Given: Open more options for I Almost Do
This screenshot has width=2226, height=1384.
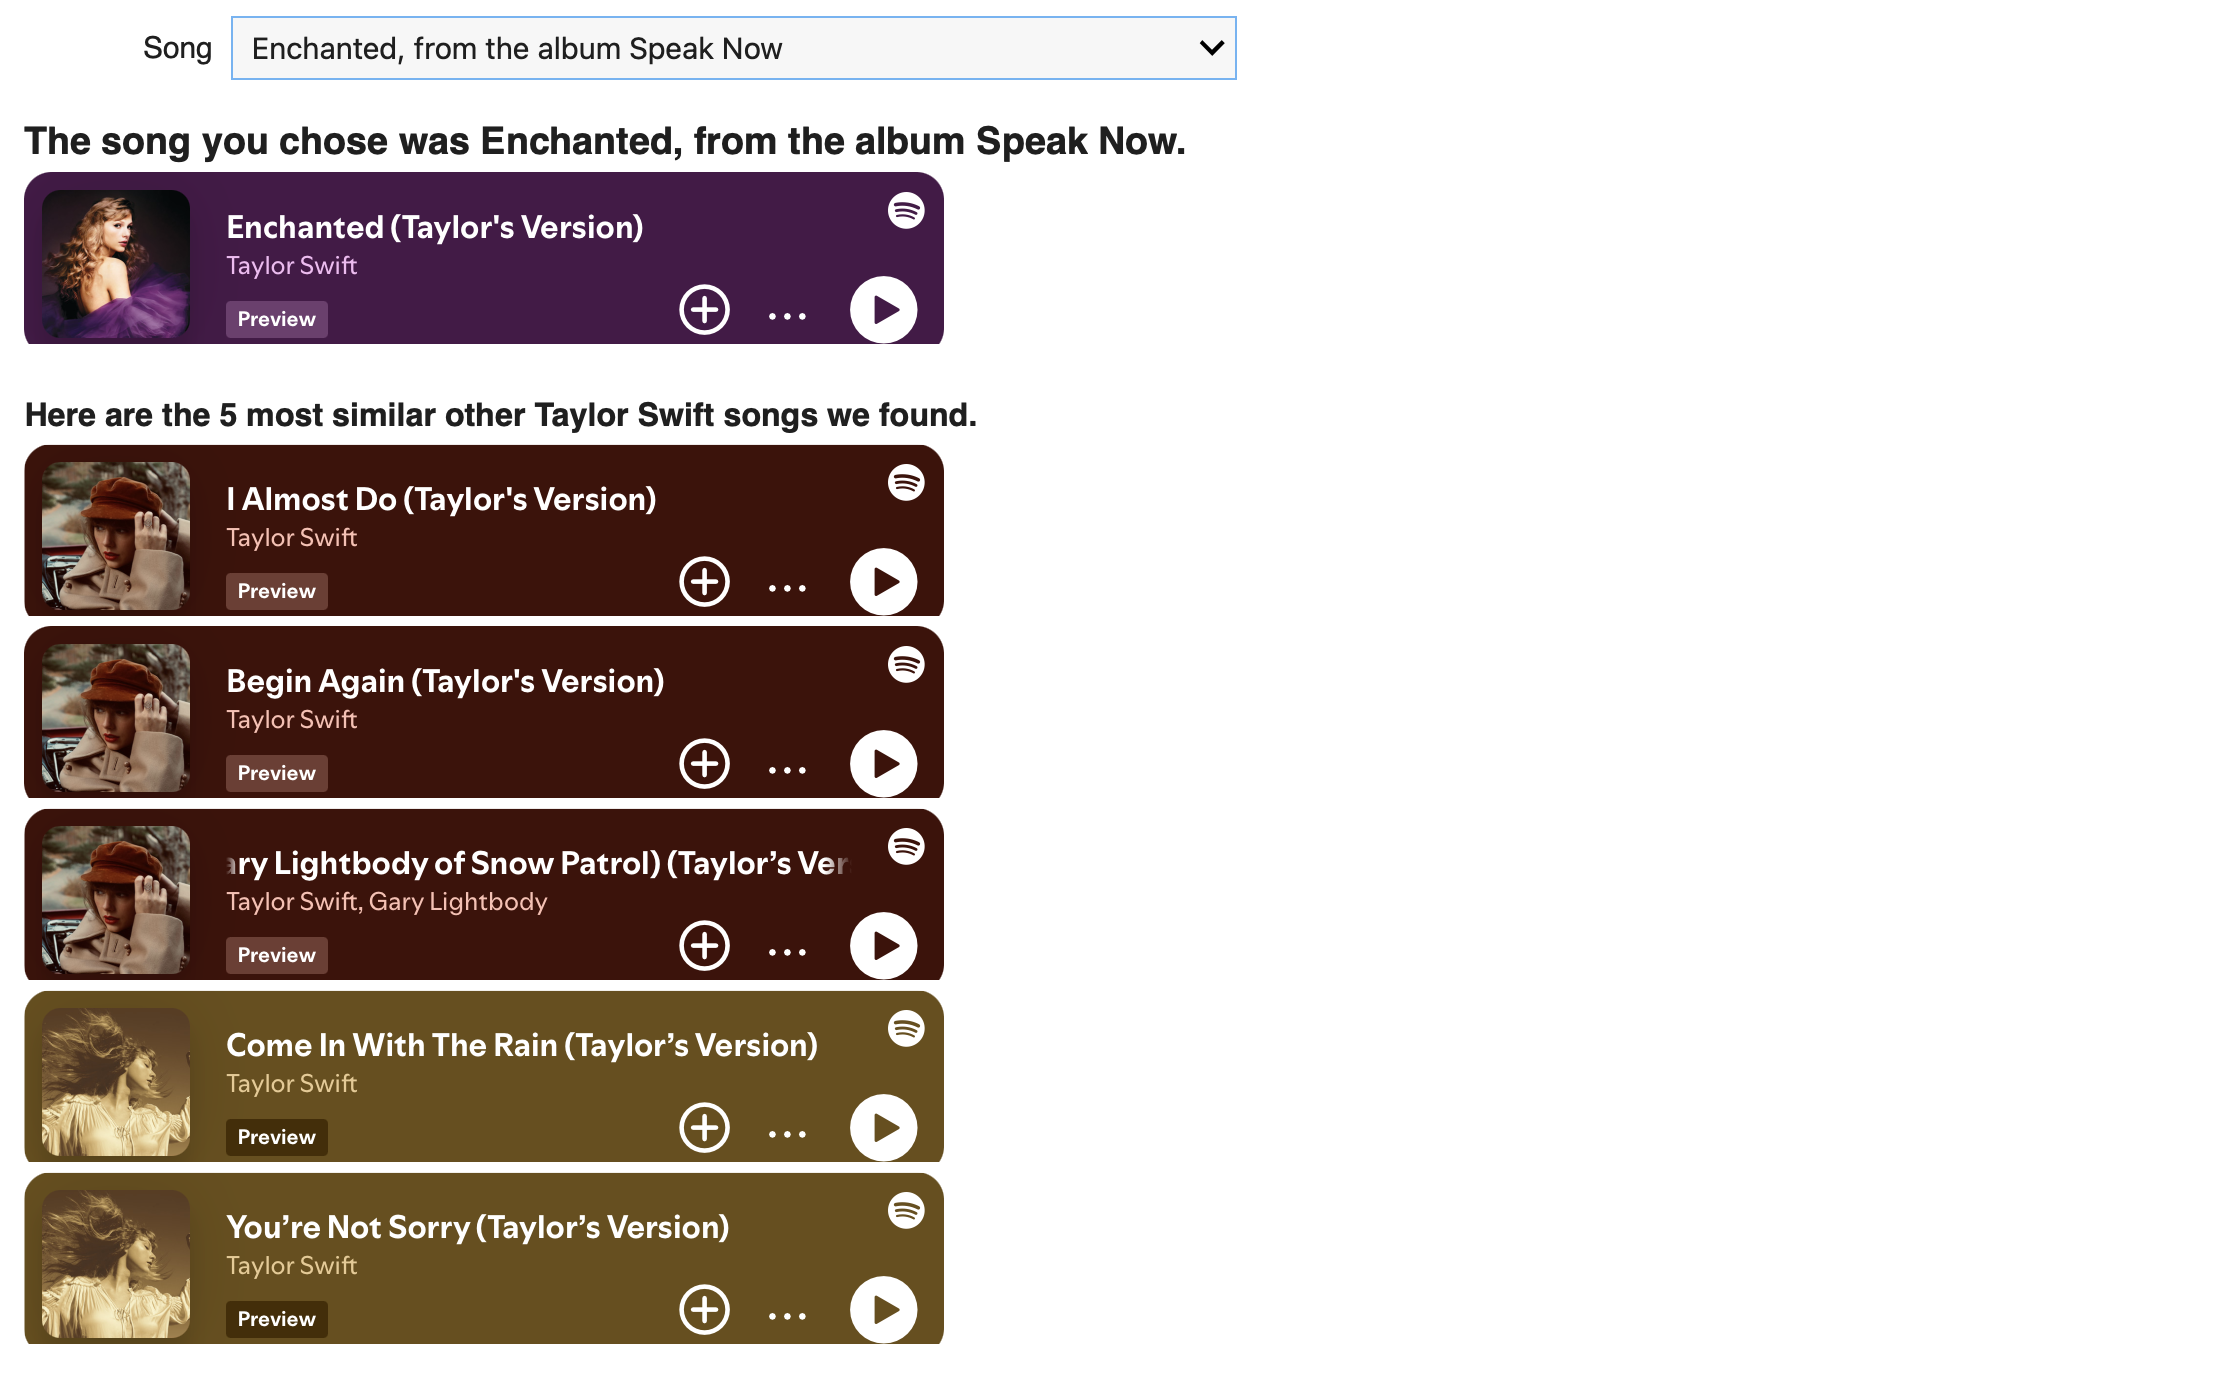Looking at the screenshot, I should [787, 588].
